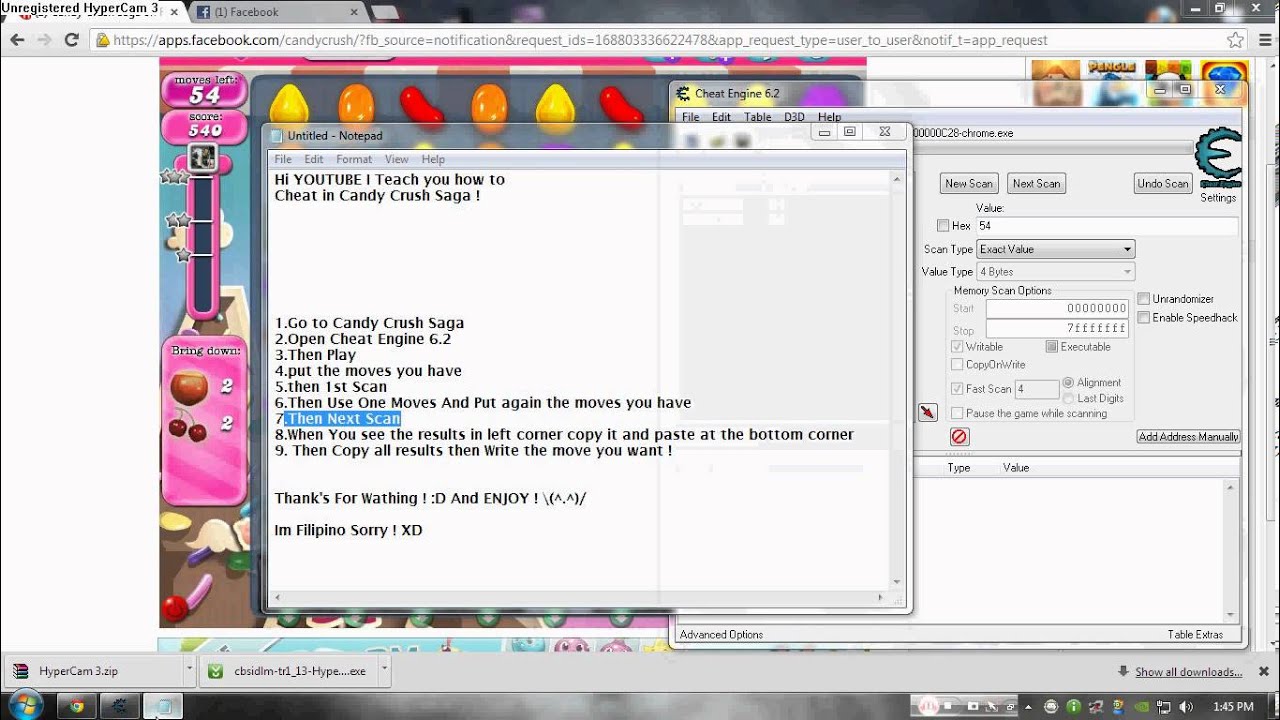Click the Undo Scan button

point(1163,184)
